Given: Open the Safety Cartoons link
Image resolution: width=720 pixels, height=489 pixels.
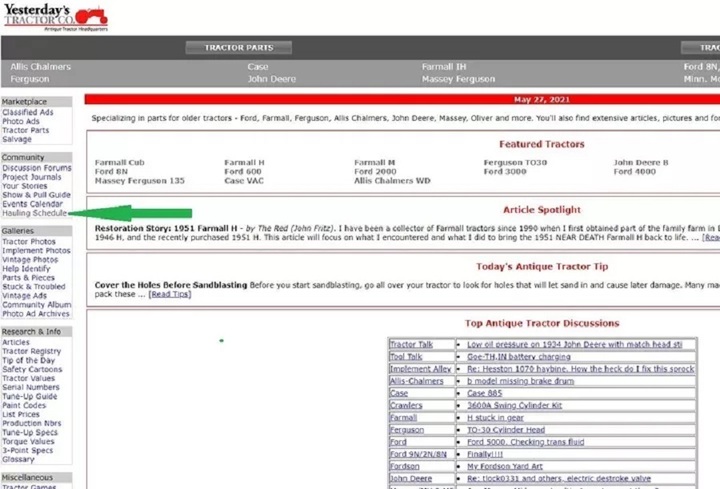Looking at the screenshot, I should (32, 369).
